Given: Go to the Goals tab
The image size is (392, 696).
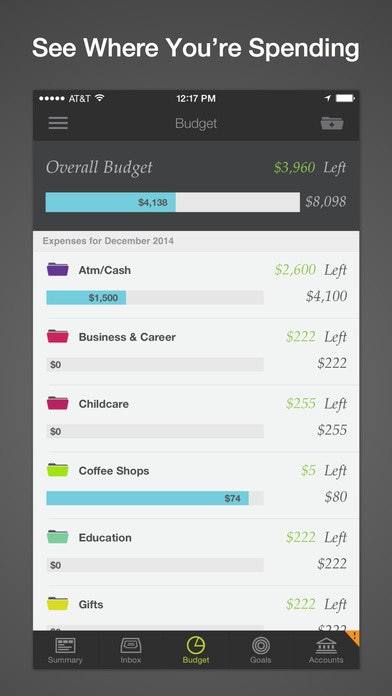Looking at the screenshot, I should (x=261, y=650).
